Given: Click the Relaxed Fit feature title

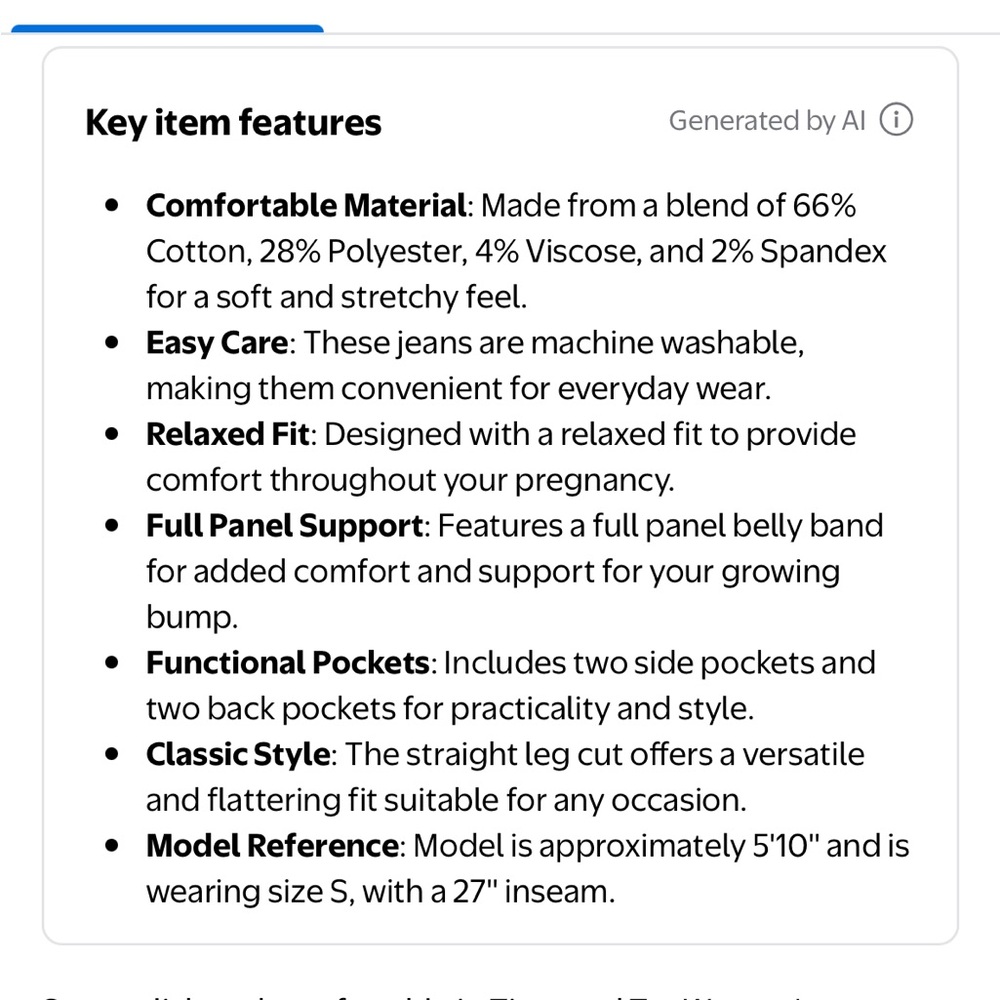Looking at the screenshot, I should click(228, 434).
